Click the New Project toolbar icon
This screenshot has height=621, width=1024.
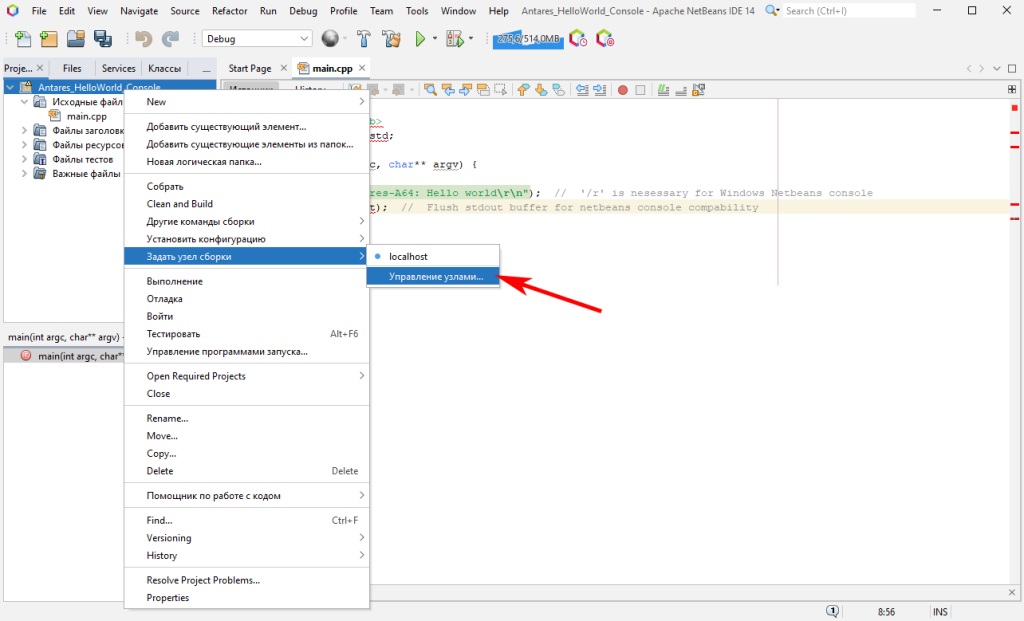tap(49, 39)
